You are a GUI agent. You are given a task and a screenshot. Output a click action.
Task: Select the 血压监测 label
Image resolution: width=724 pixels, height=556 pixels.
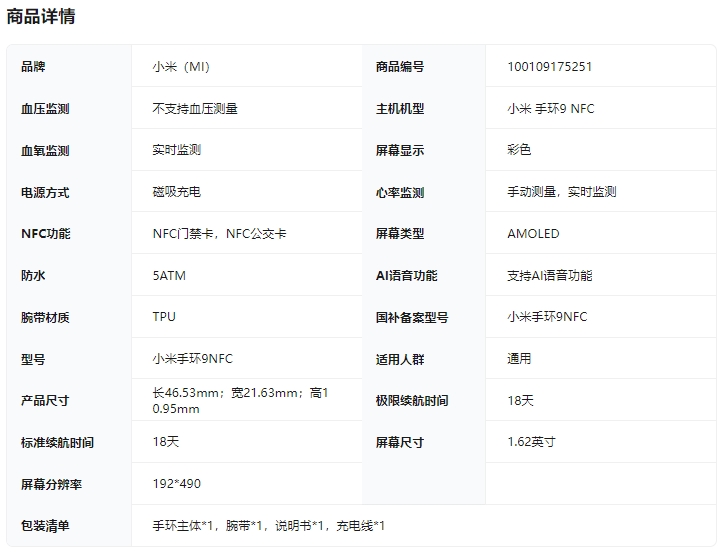[45, 109]
